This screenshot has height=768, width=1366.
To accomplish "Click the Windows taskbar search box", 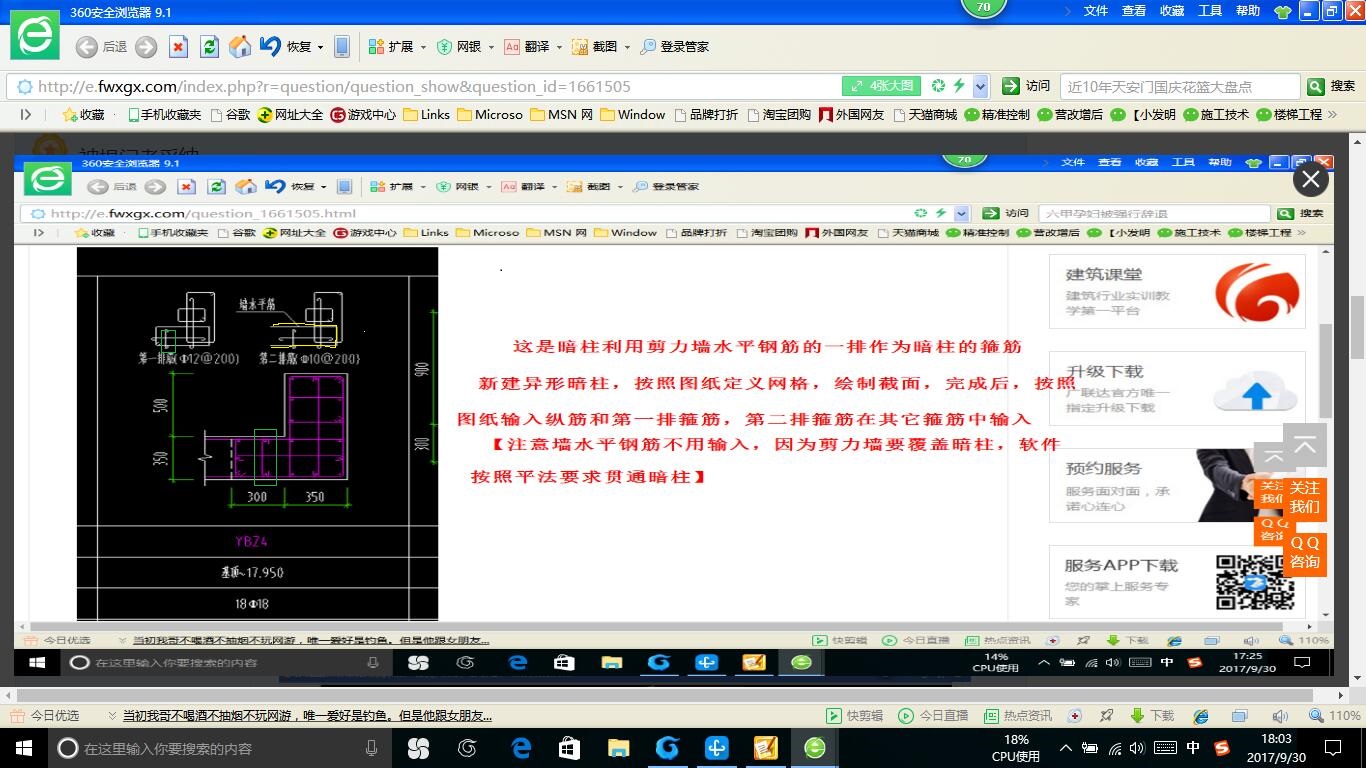I will point(220,748).
